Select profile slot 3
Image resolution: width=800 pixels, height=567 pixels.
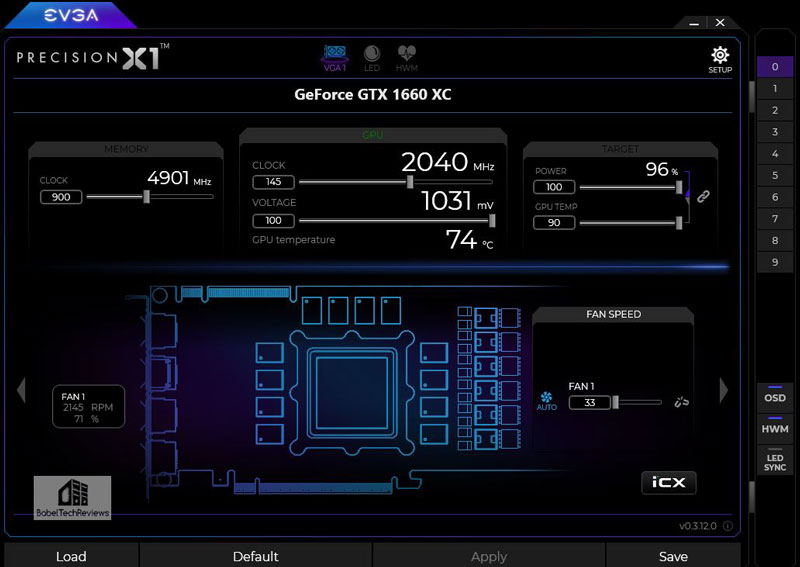pyautogui.click(x=774, y=132)
